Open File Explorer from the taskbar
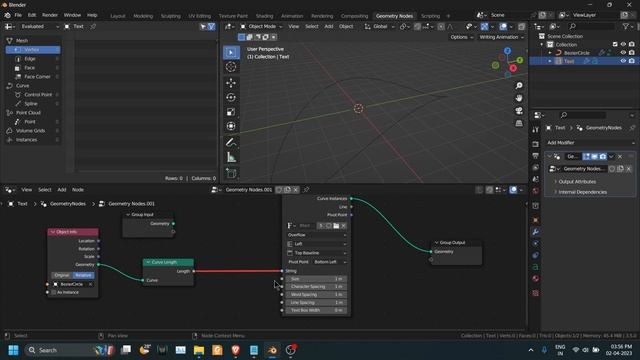 (x=199, y=350)
